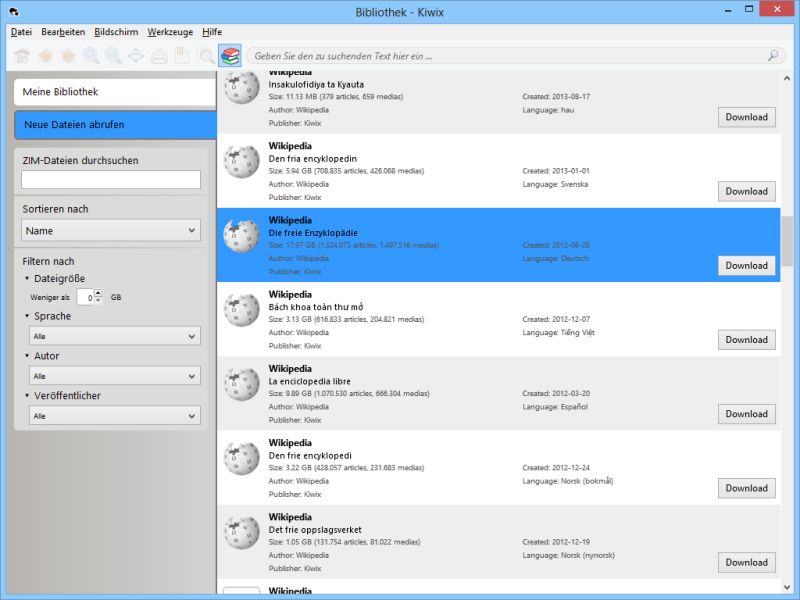Collapse the Dateigröße filter section
800x600 pixels.
27,279
